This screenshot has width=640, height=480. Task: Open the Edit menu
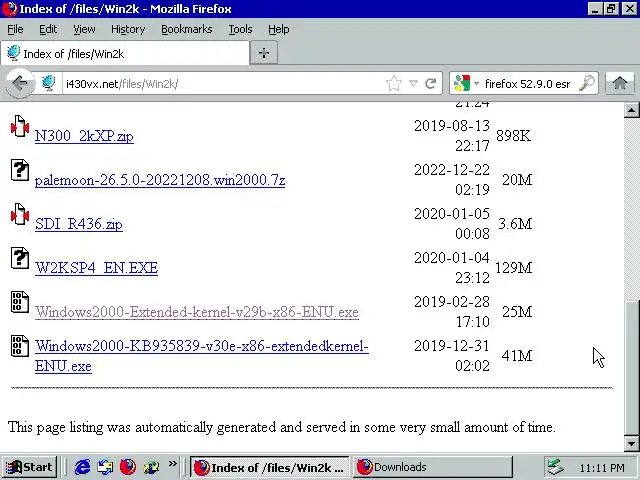point(48,29)
